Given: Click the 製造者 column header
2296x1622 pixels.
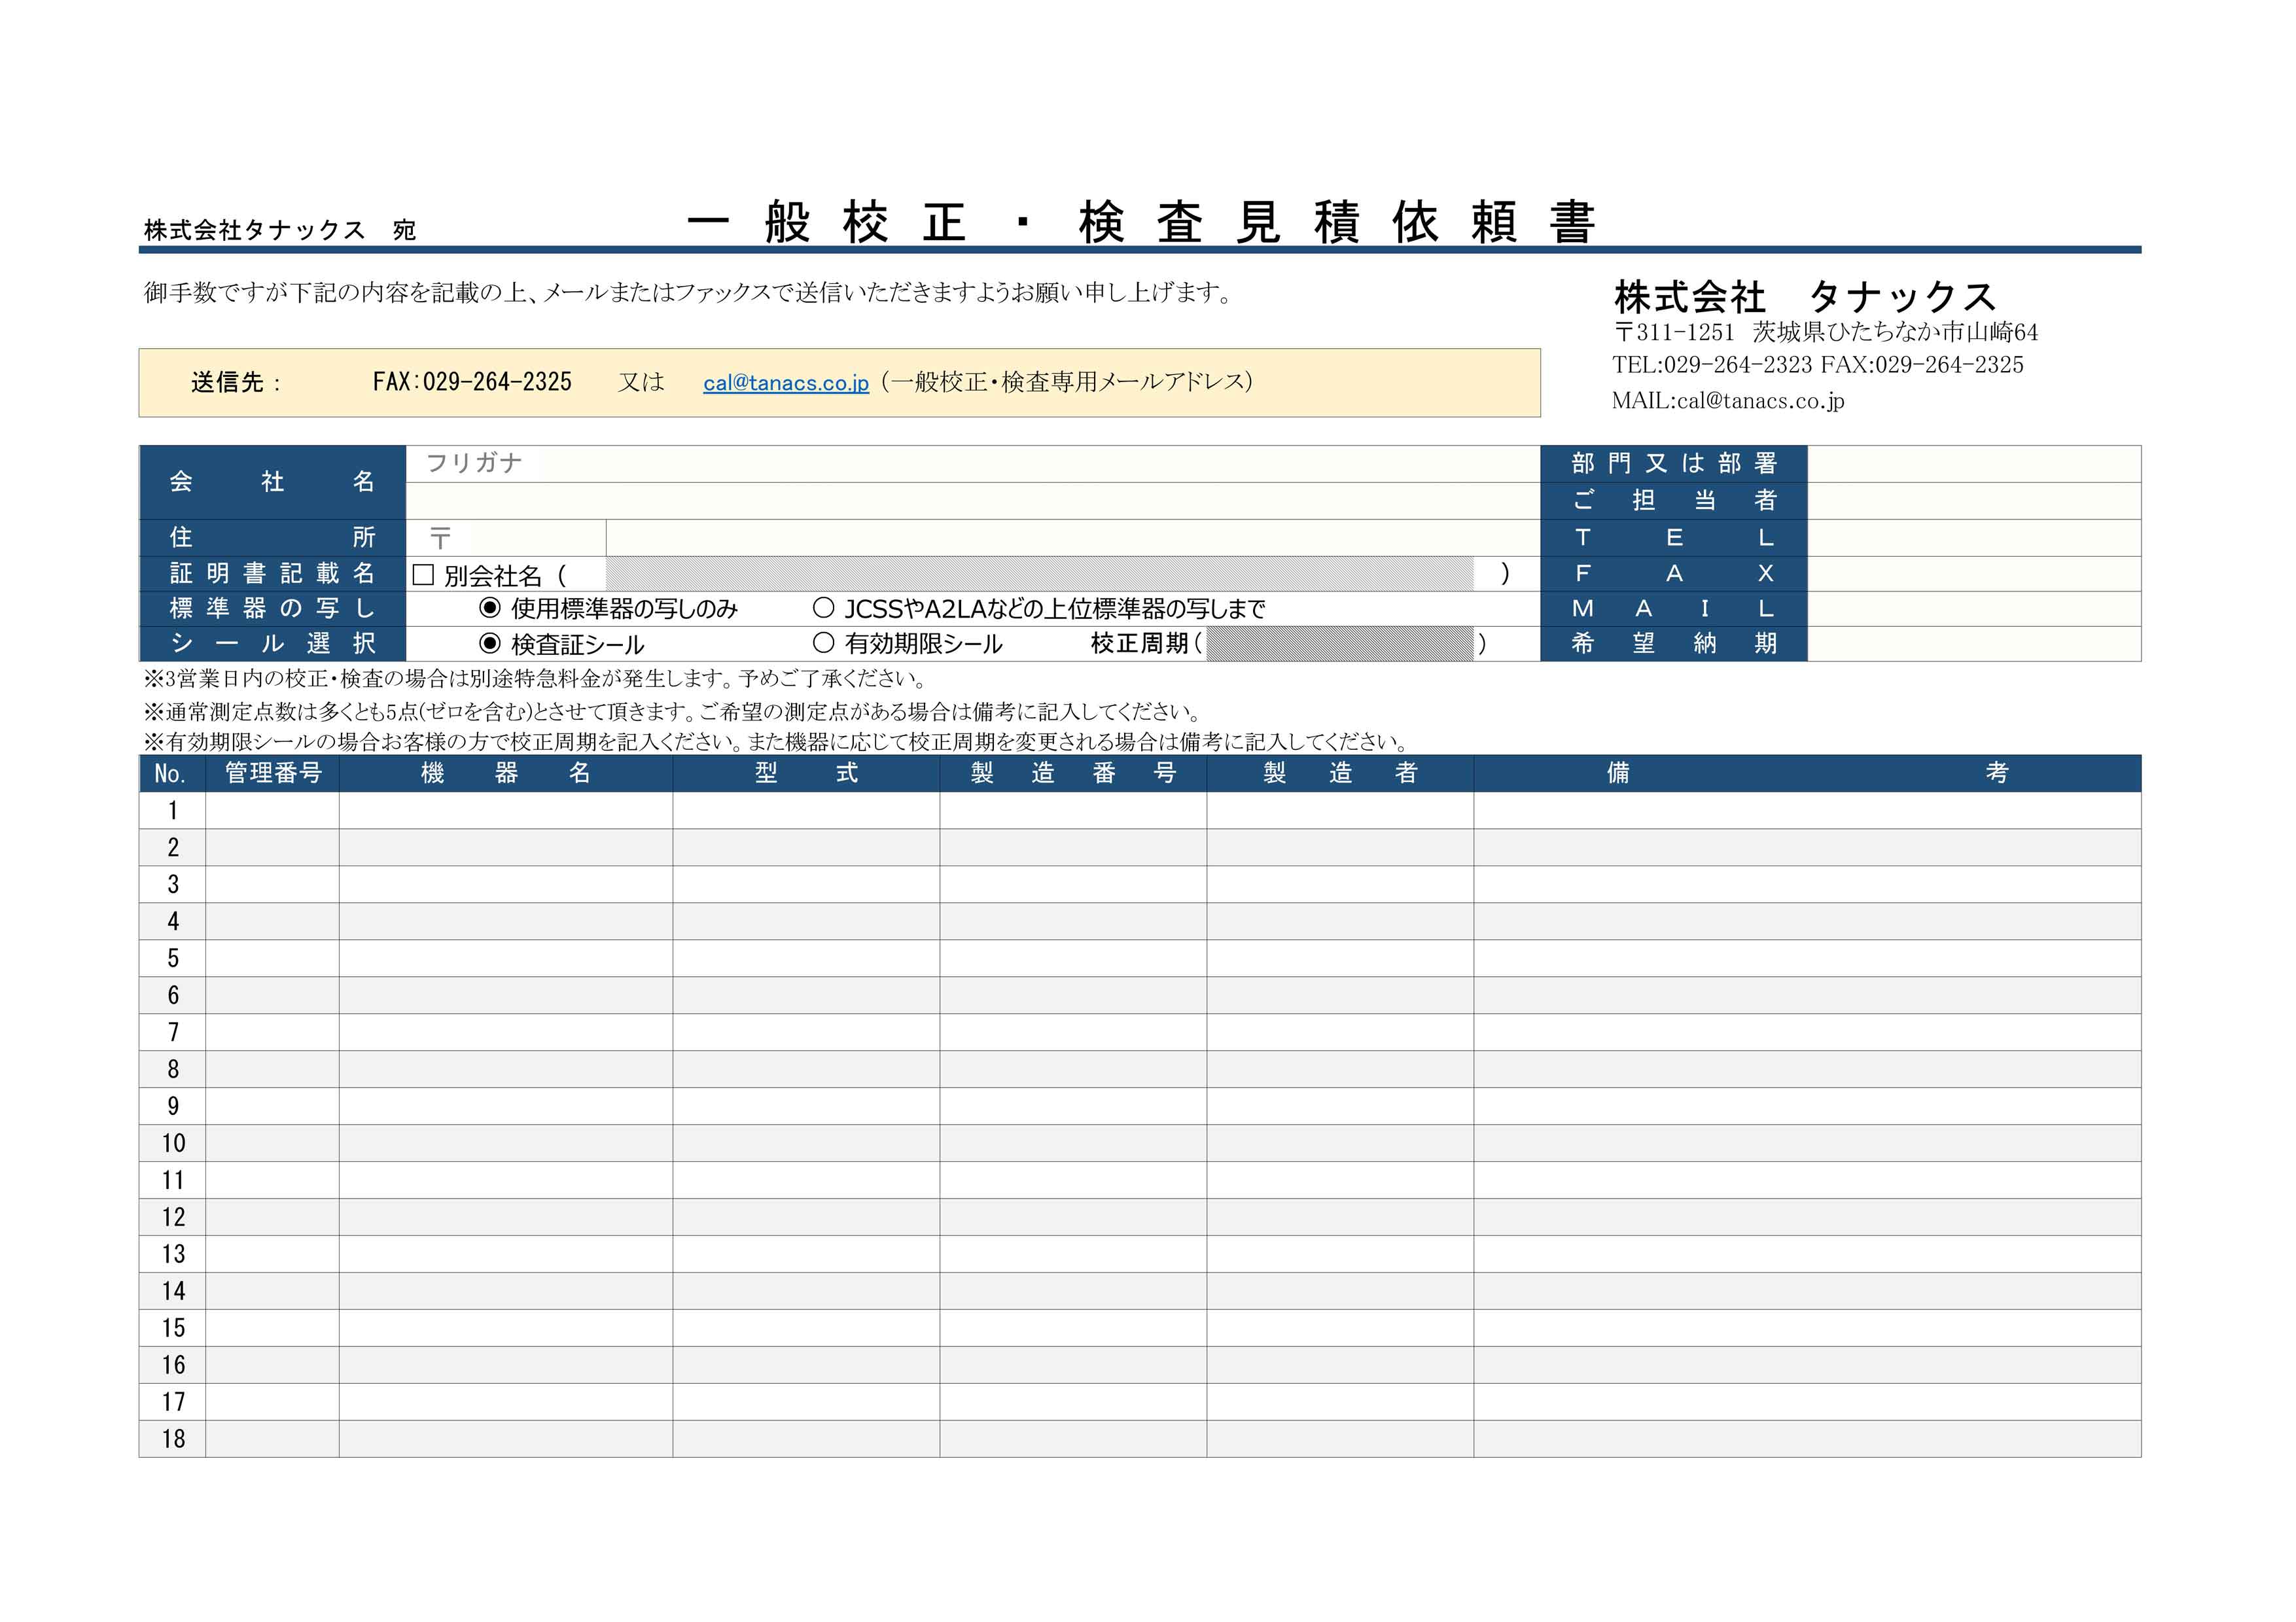Looking at the screenshot, I should click(1340, 773).
